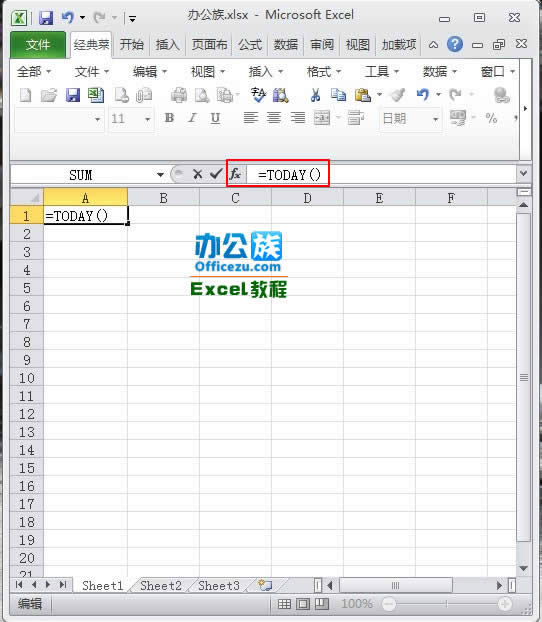The width and height of the screenshot is (542, 622).
Task: Select all cells via corner button
Action: coord(27,197)
